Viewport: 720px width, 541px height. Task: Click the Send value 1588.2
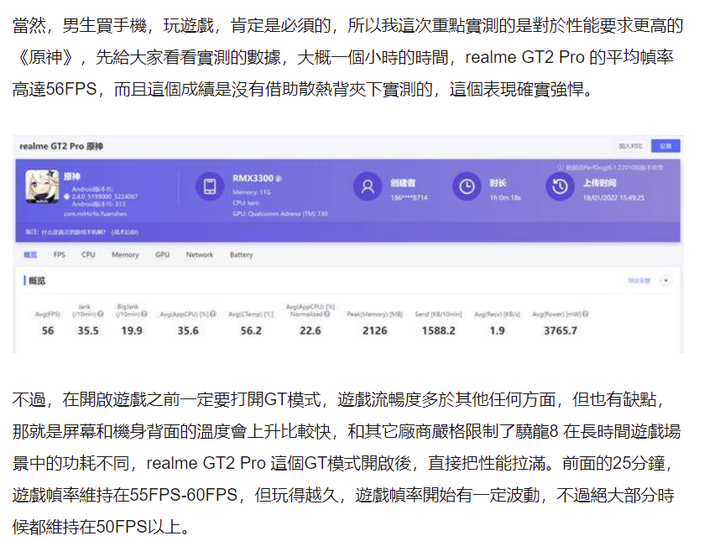439,331
